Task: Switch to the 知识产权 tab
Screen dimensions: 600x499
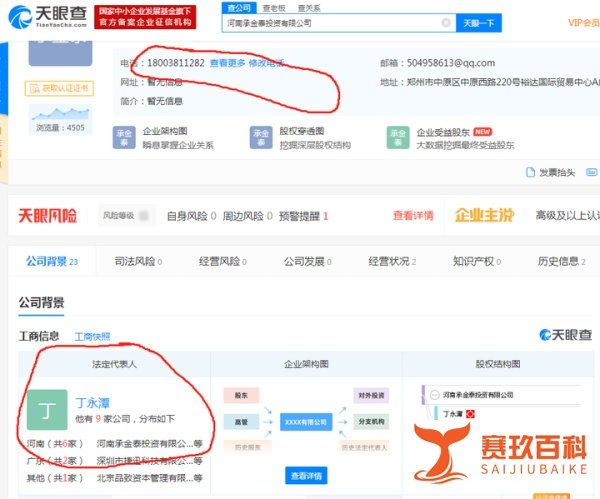Action: point(477,261)
